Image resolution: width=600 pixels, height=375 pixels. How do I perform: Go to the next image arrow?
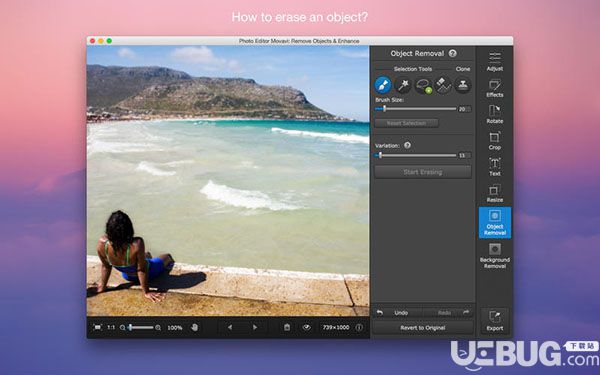click(x=255, y=328)
